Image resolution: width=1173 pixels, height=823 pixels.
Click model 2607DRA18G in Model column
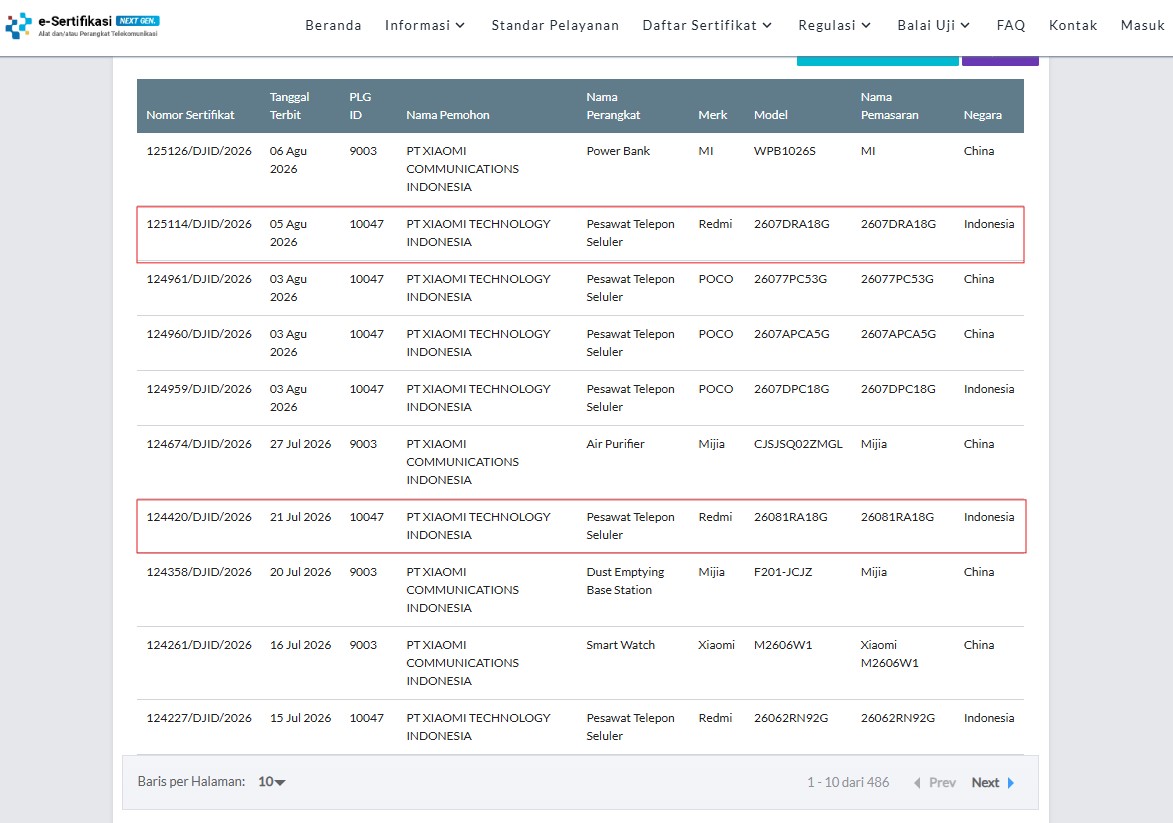[791, 224]
